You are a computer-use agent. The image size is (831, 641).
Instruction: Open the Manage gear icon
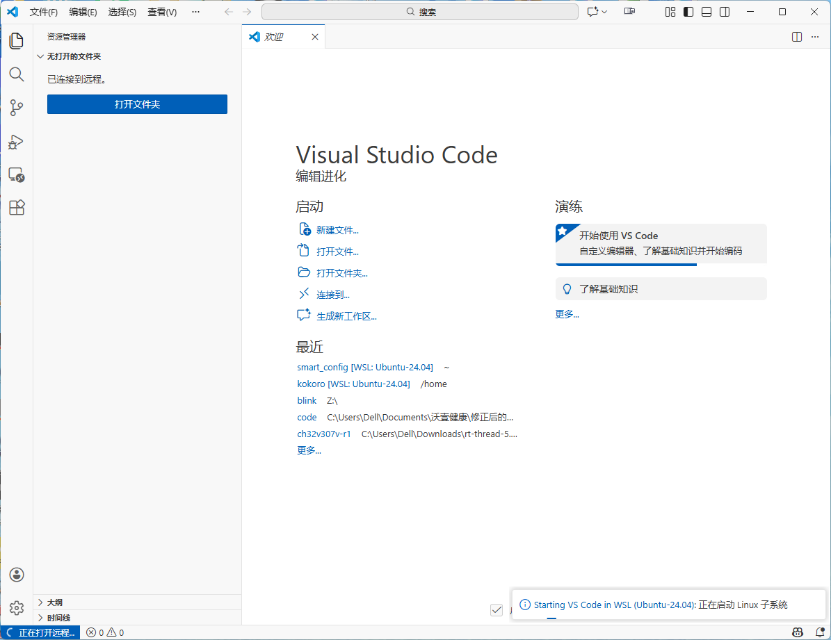point(16,607)
